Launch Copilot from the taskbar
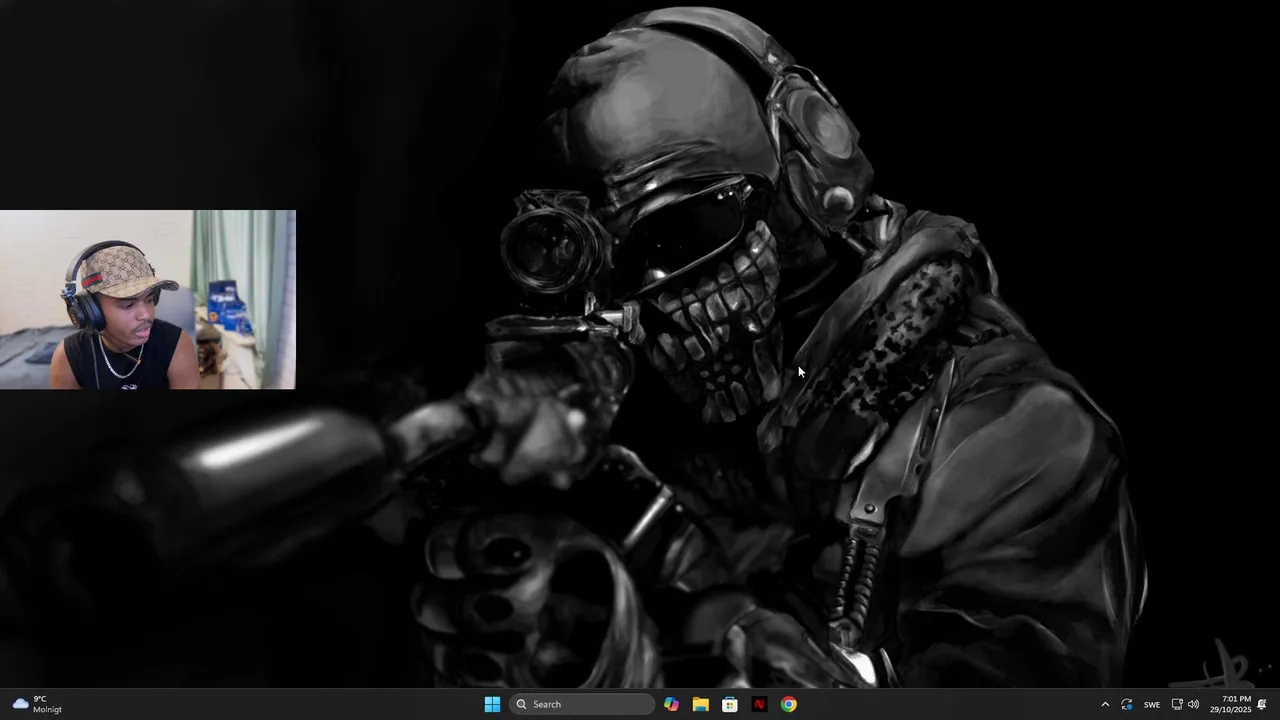 tap(671, 704)
